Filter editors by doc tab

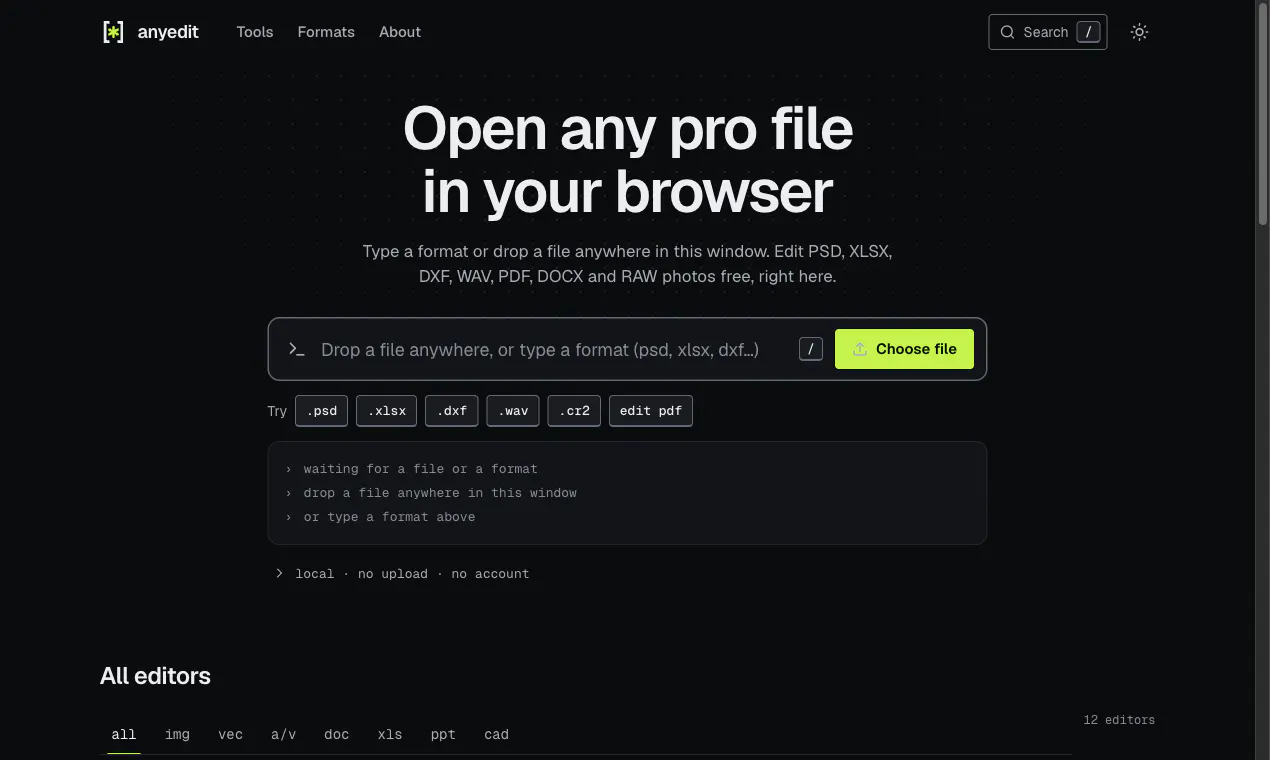pyautogui.click(x=337, y=735)
